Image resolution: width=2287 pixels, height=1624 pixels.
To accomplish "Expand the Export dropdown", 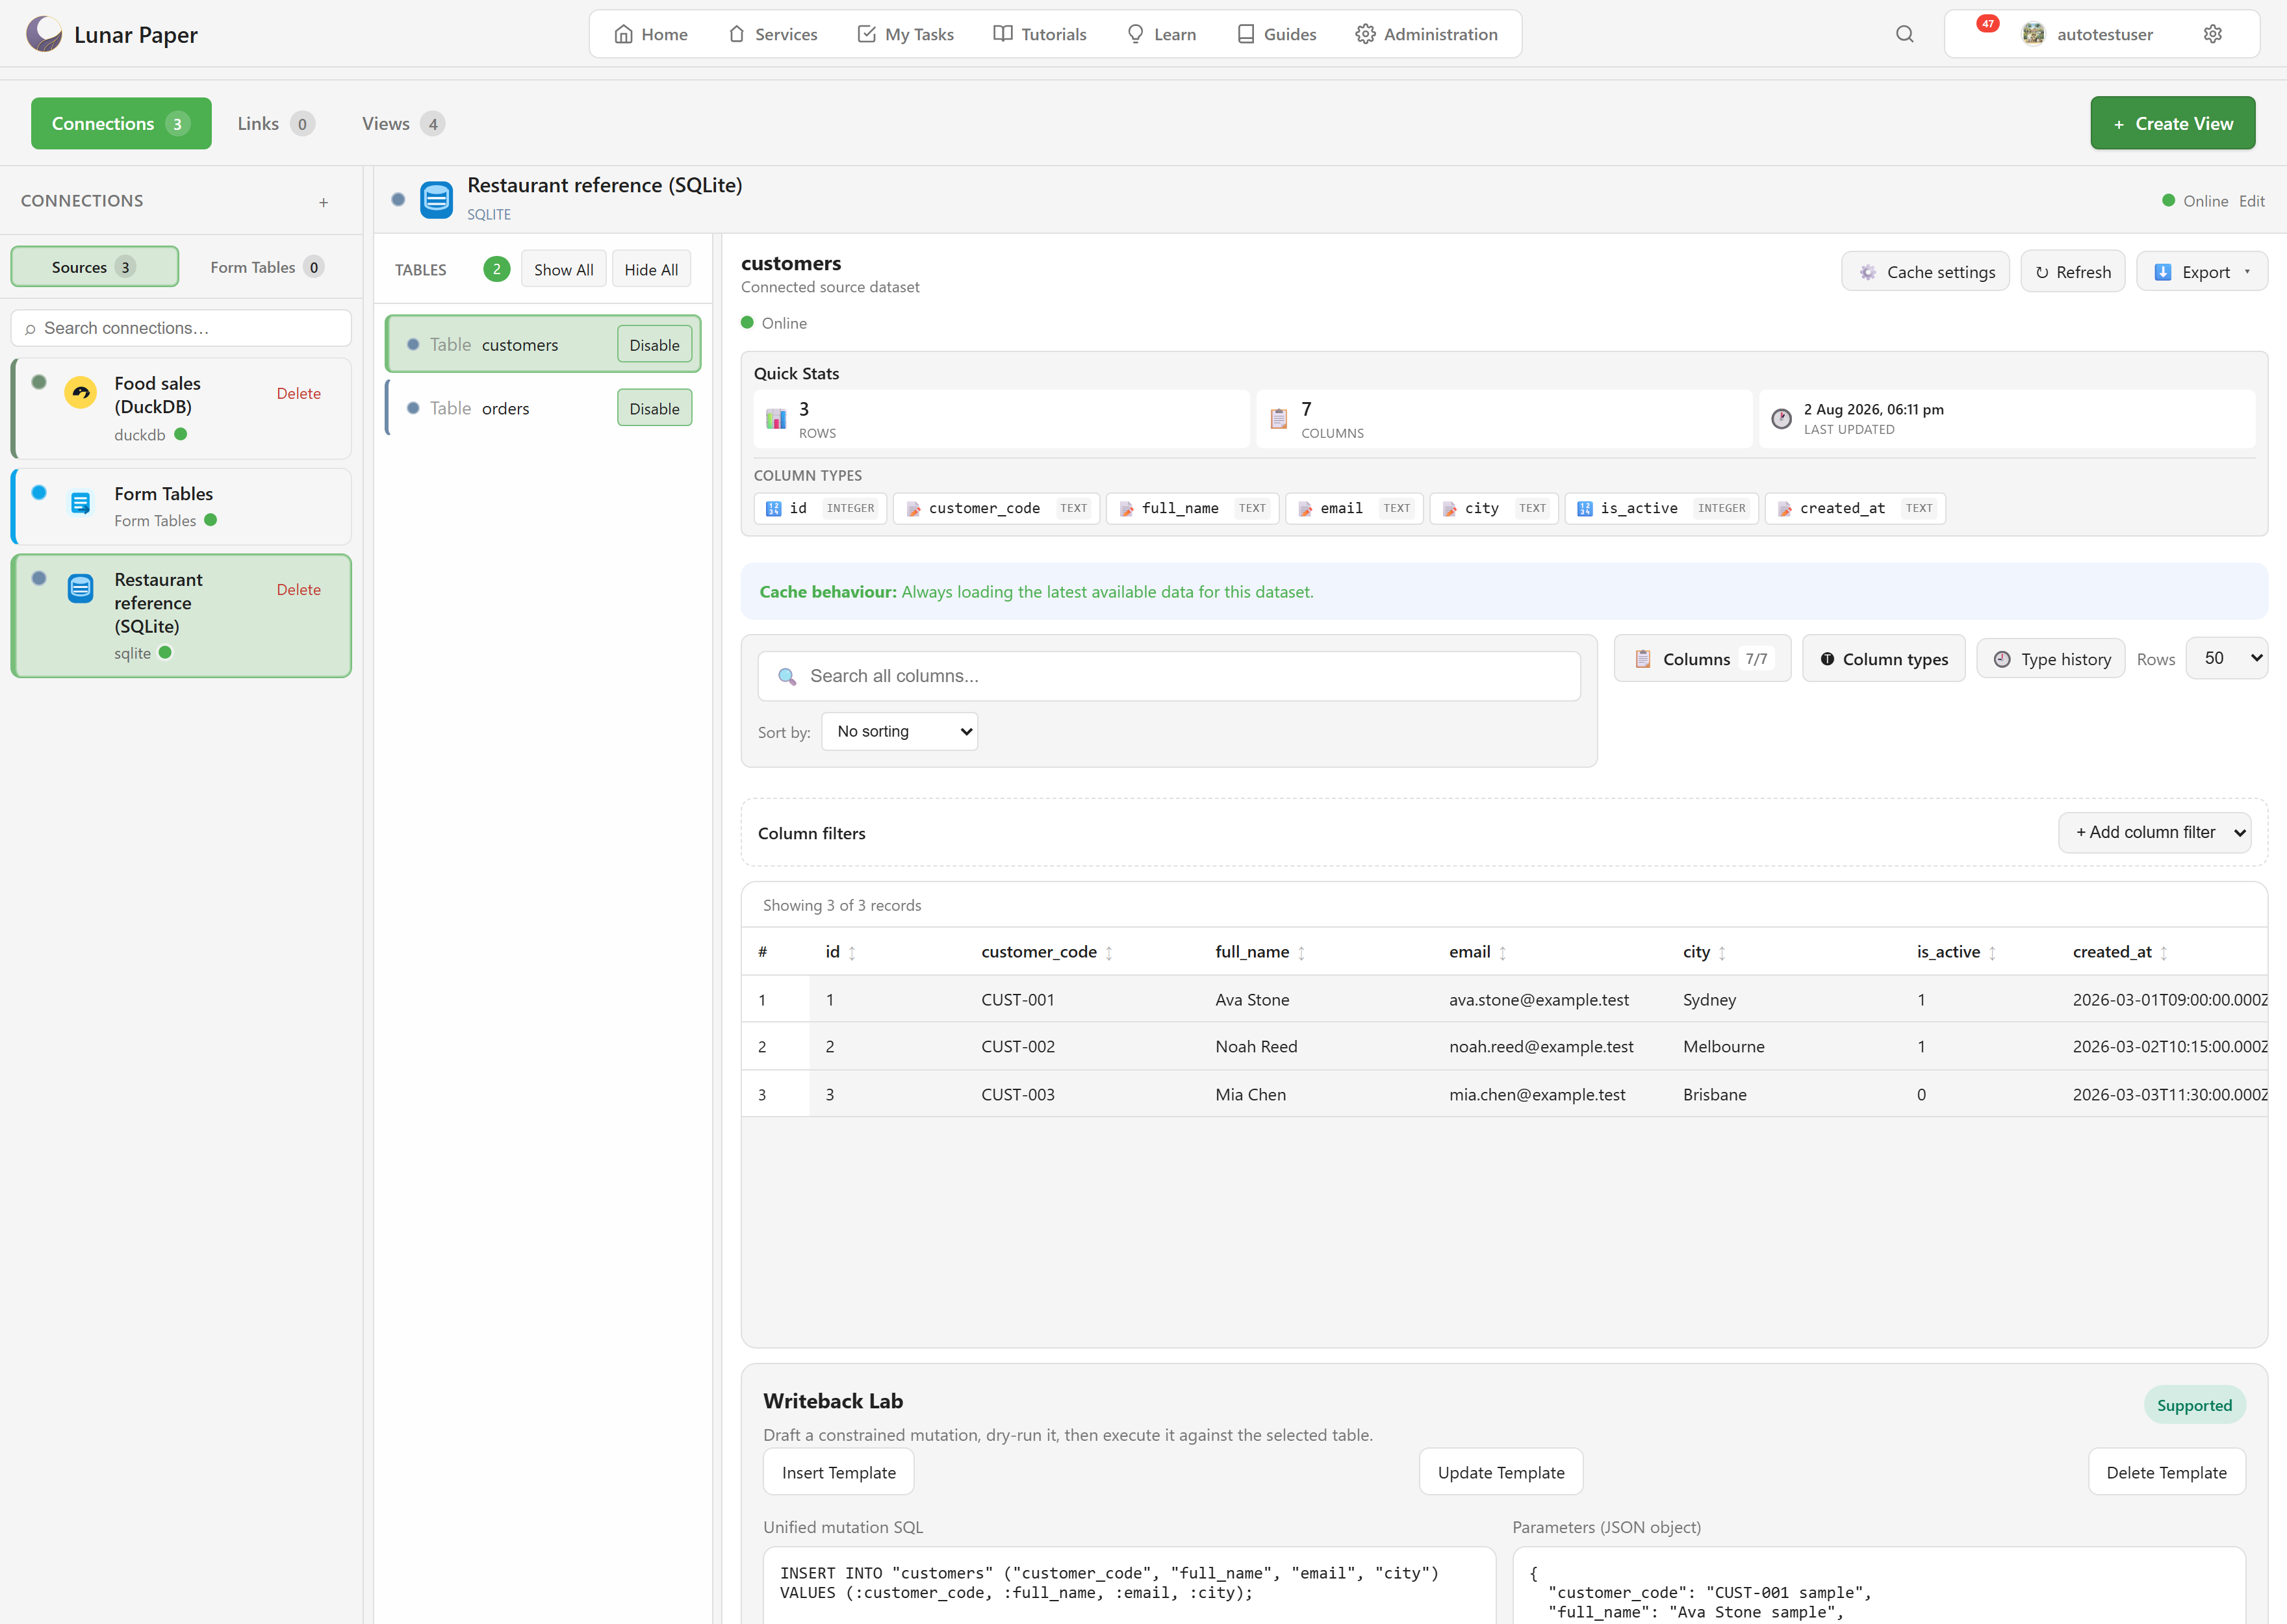I will click(x=2201, y=272).
